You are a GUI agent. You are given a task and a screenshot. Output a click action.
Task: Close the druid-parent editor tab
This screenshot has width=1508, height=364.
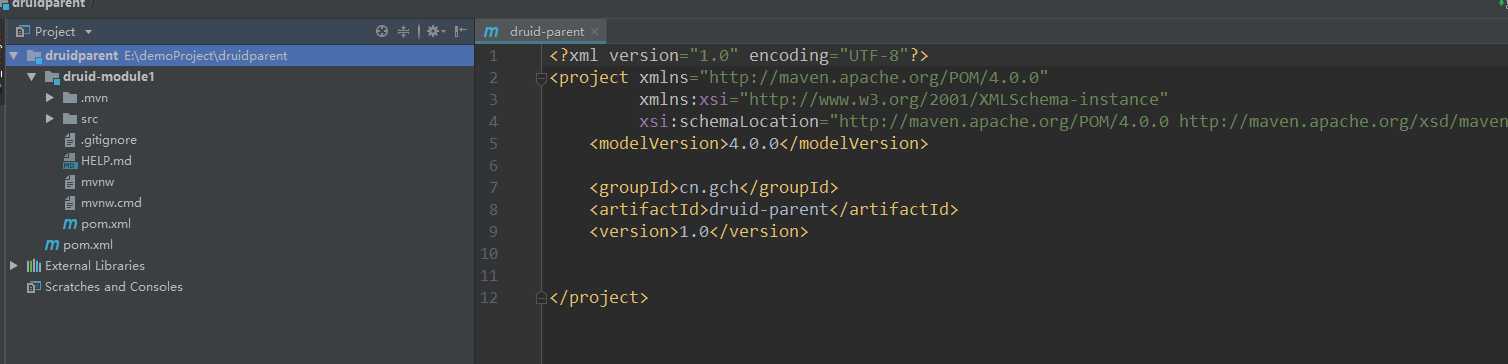point(595,32)
